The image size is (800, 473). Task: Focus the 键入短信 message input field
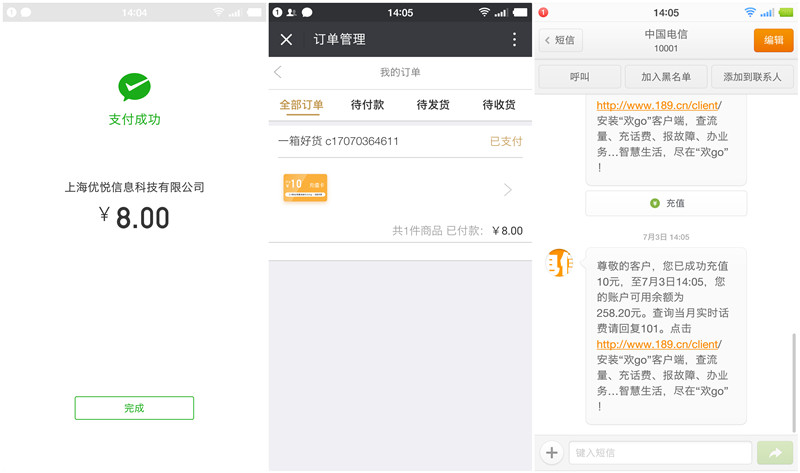tap(660, 453)
